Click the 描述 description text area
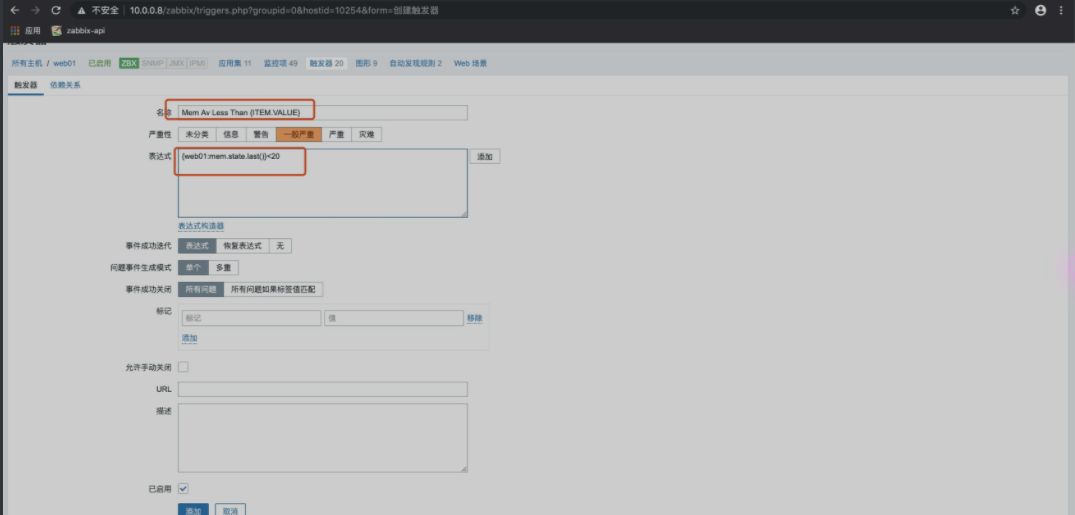 [323, 438]
